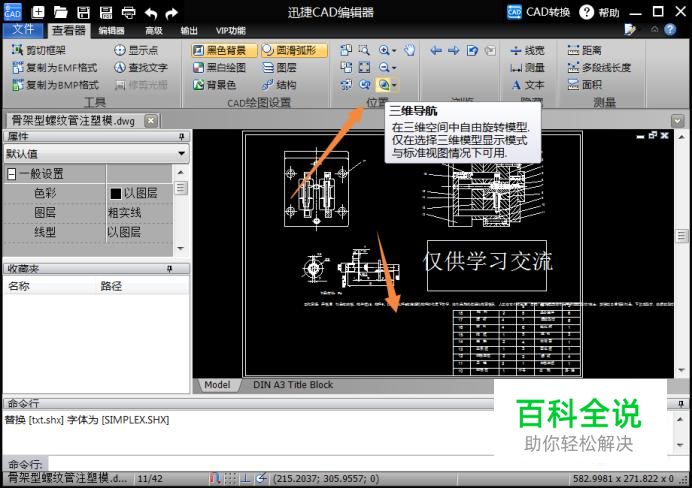Click the properties panel scroll down arrow
692x488 pixels.
tap(181, 248)
